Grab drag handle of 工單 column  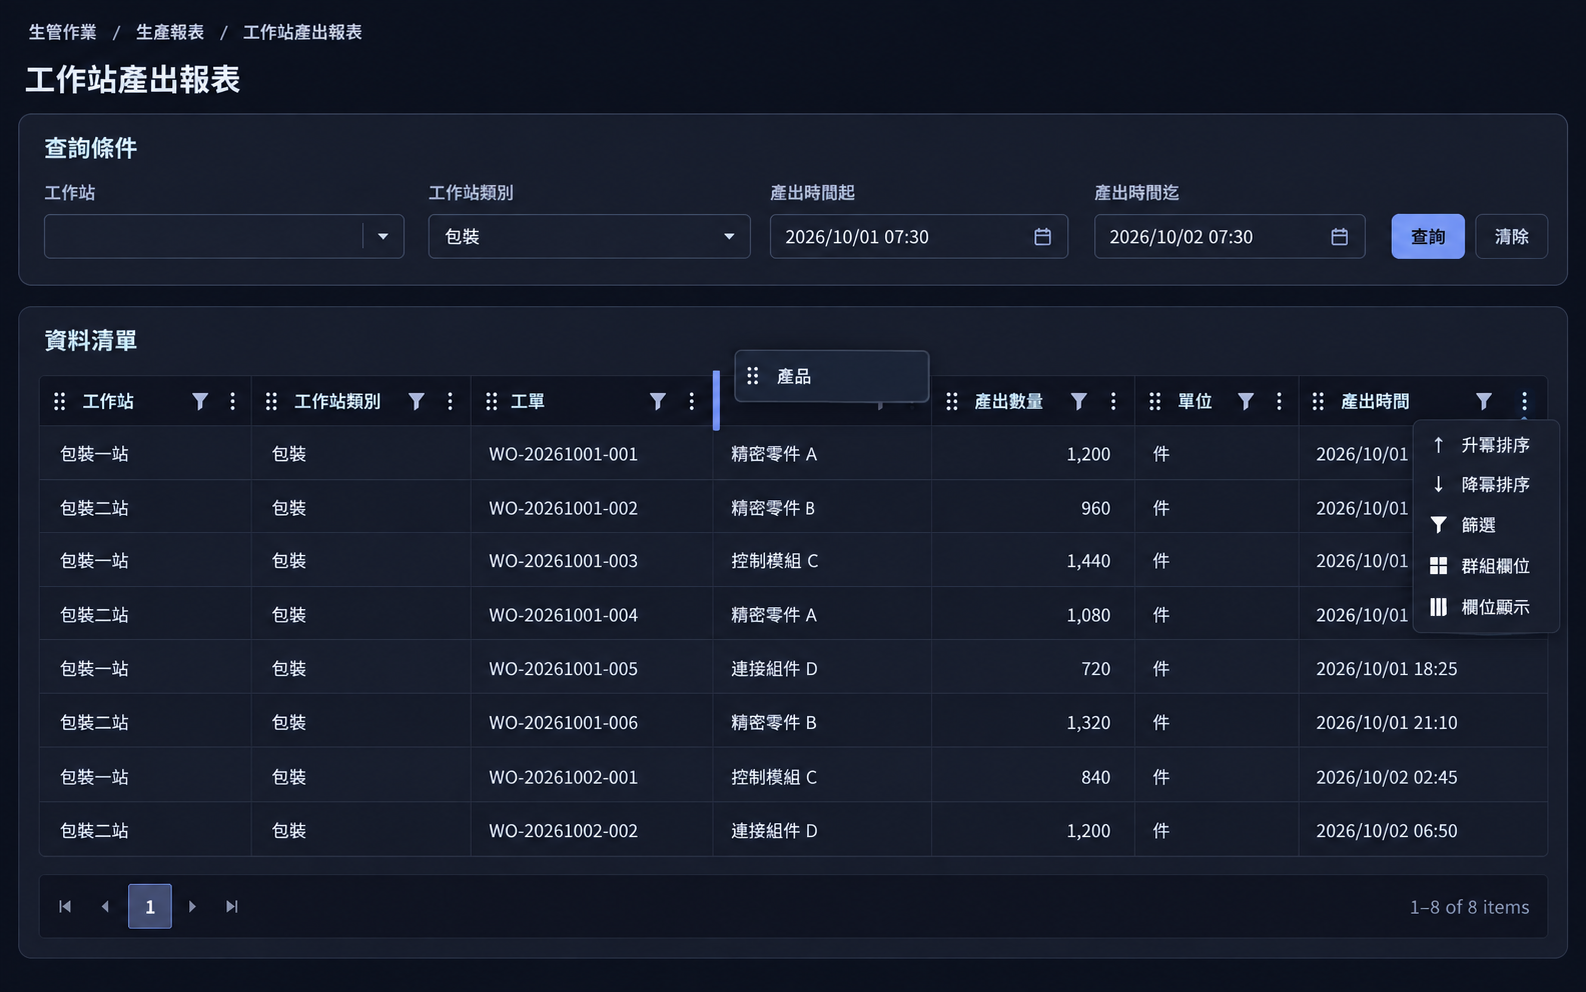pyautogui.click(x=491, y=401)
